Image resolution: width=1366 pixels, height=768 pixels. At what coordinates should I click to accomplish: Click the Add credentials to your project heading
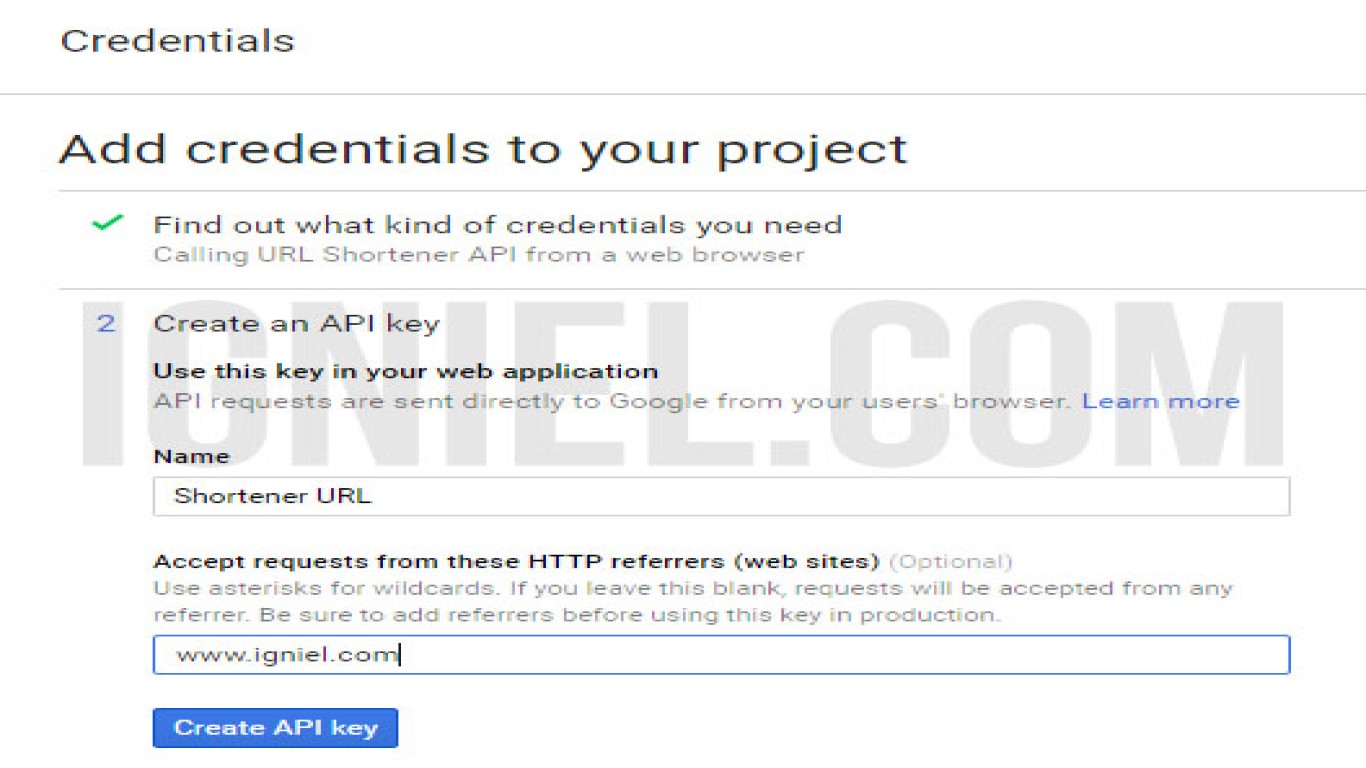point(483,149)
